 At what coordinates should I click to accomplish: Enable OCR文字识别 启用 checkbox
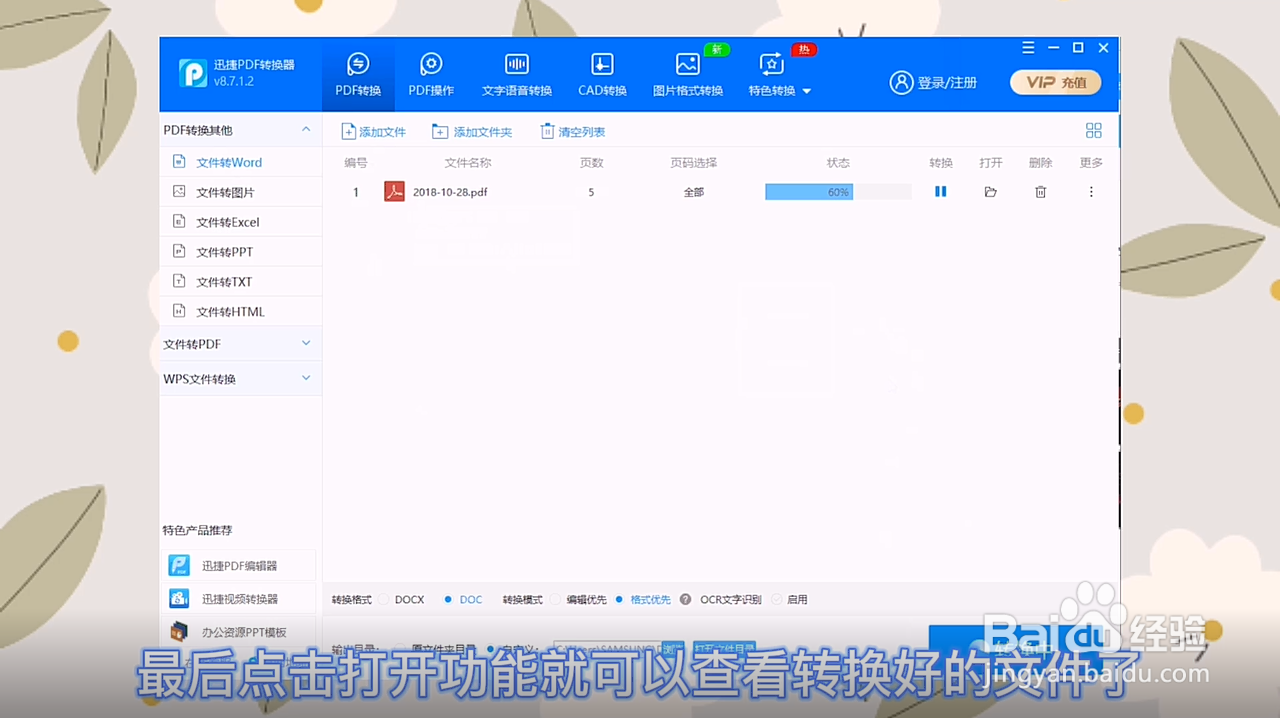[777, 600]
